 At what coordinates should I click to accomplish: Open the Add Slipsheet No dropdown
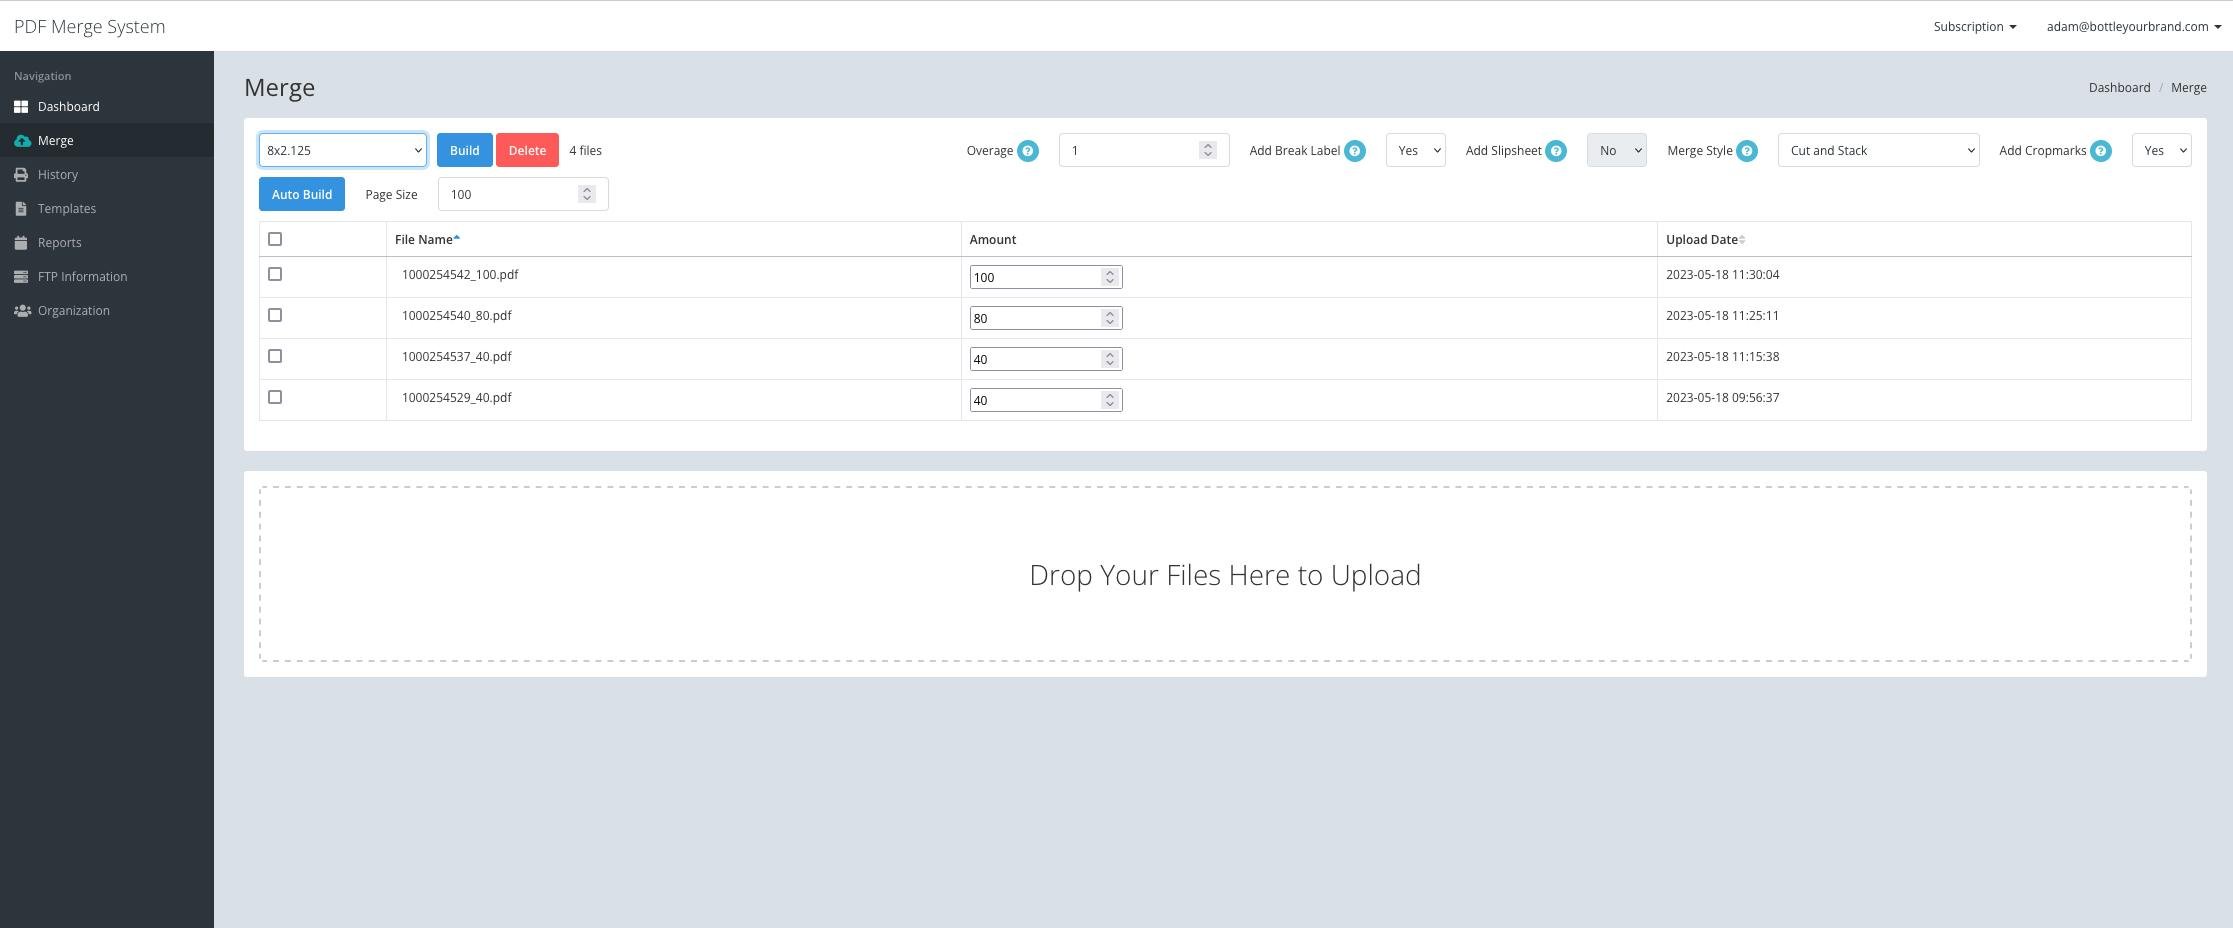(x=1616, y=150)
